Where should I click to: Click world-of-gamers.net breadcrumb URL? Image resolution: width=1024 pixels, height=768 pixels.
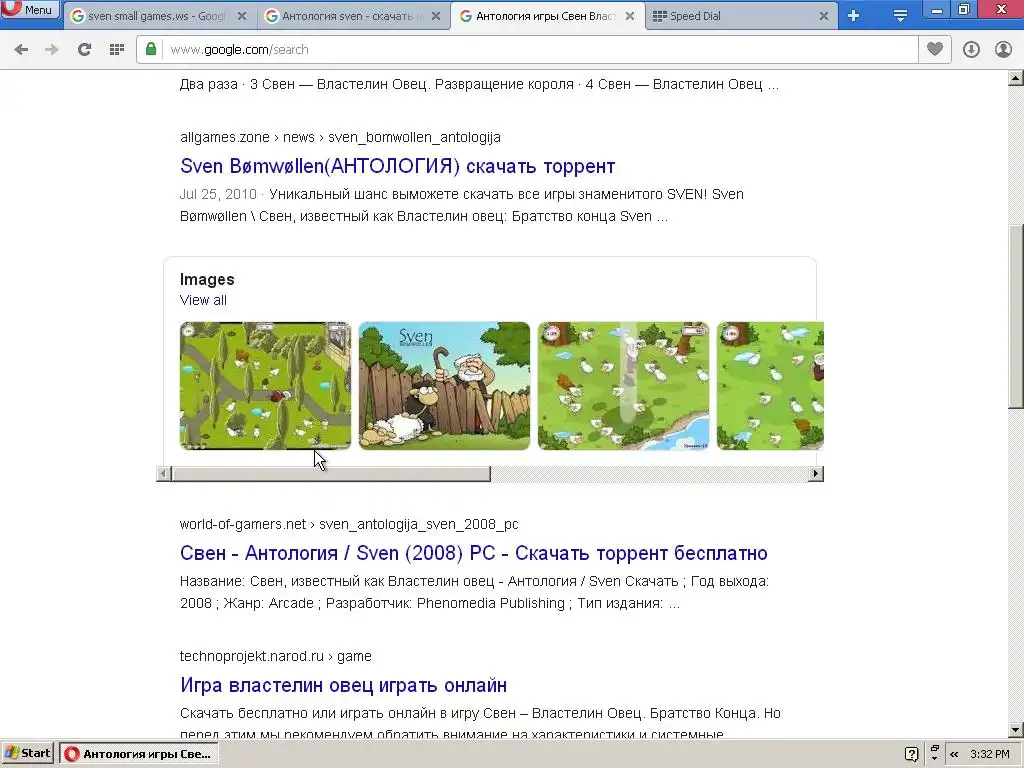[349, 524]
